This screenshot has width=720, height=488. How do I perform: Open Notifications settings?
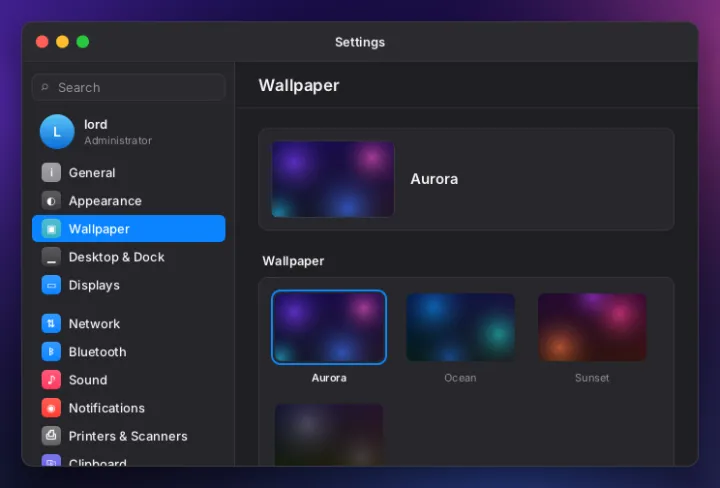pyautogui.click(x=129, y=408)
